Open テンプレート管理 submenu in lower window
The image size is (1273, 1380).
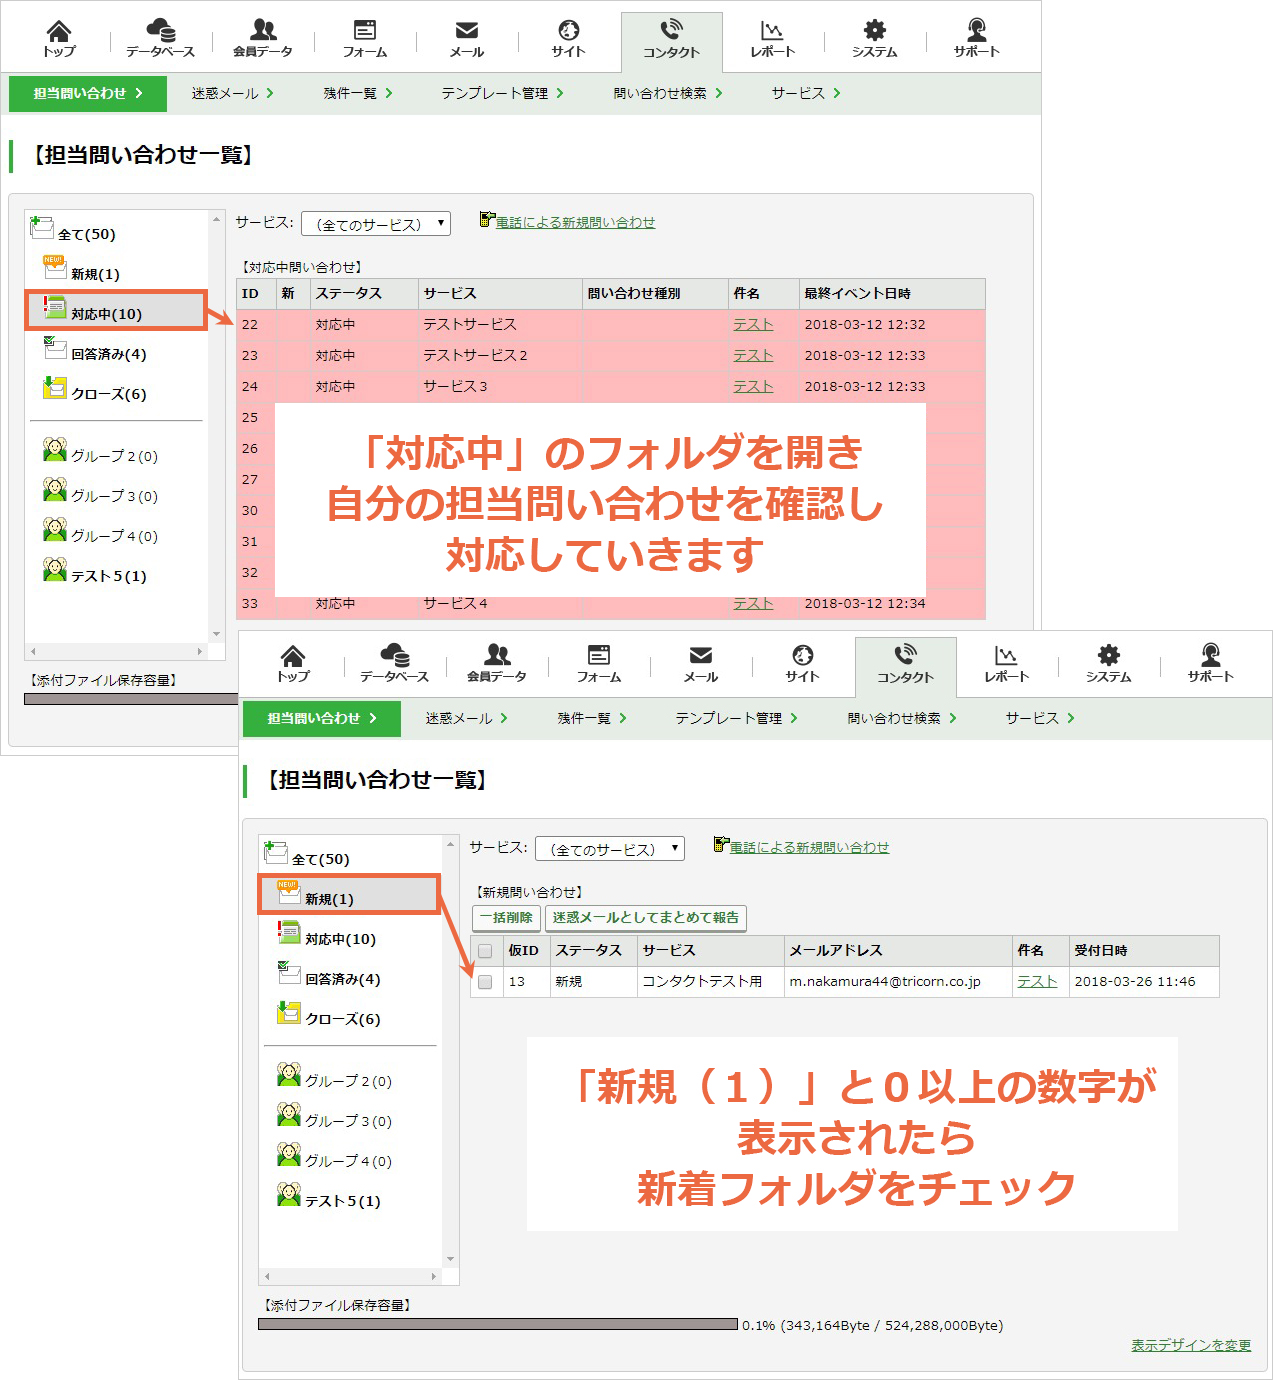pos(737,718)
